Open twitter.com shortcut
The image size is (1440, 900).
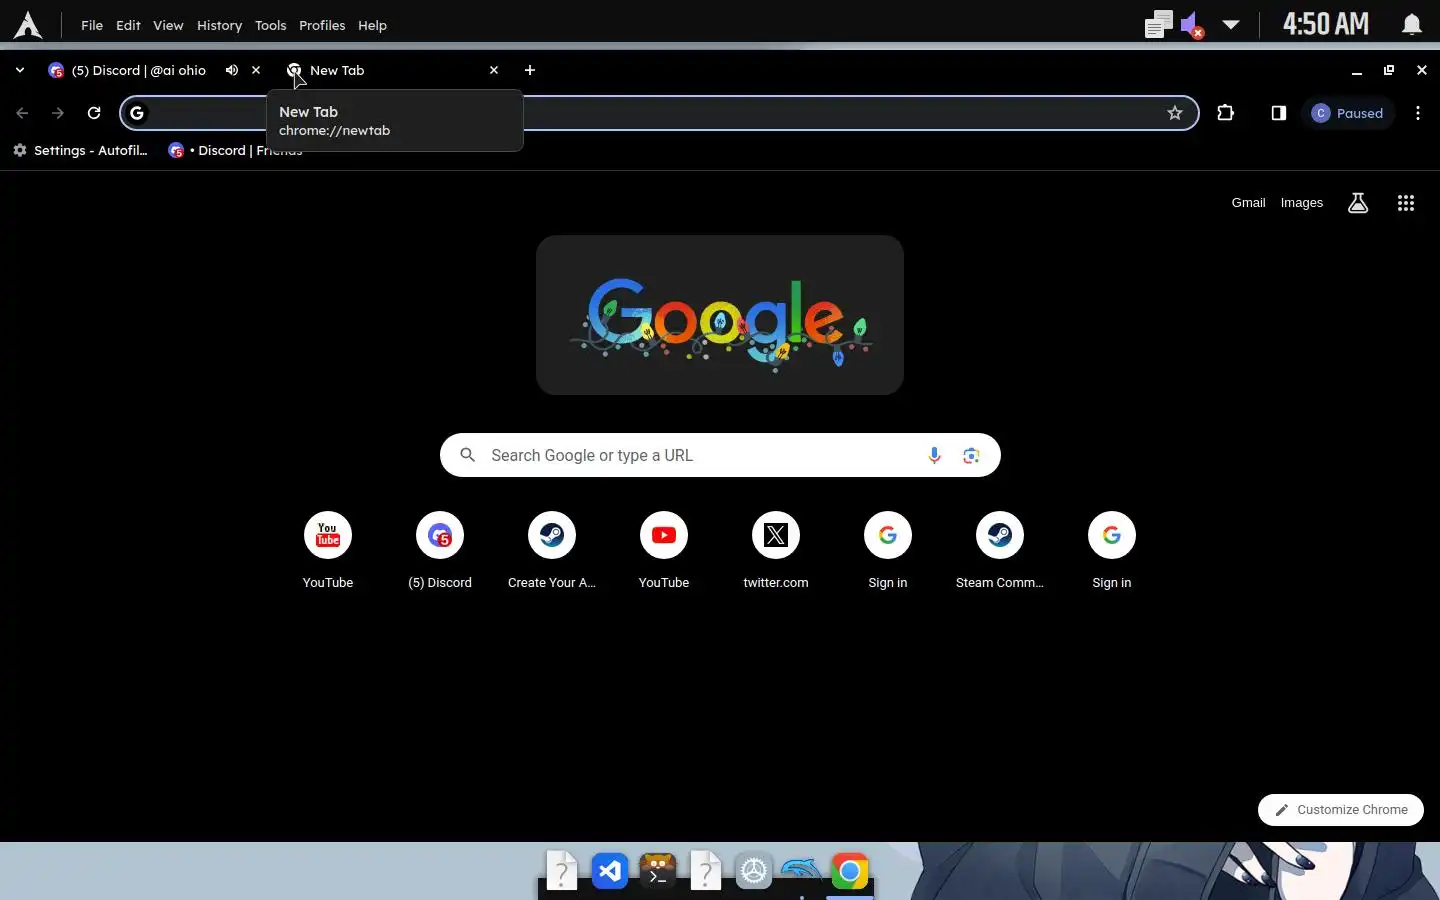776,550
